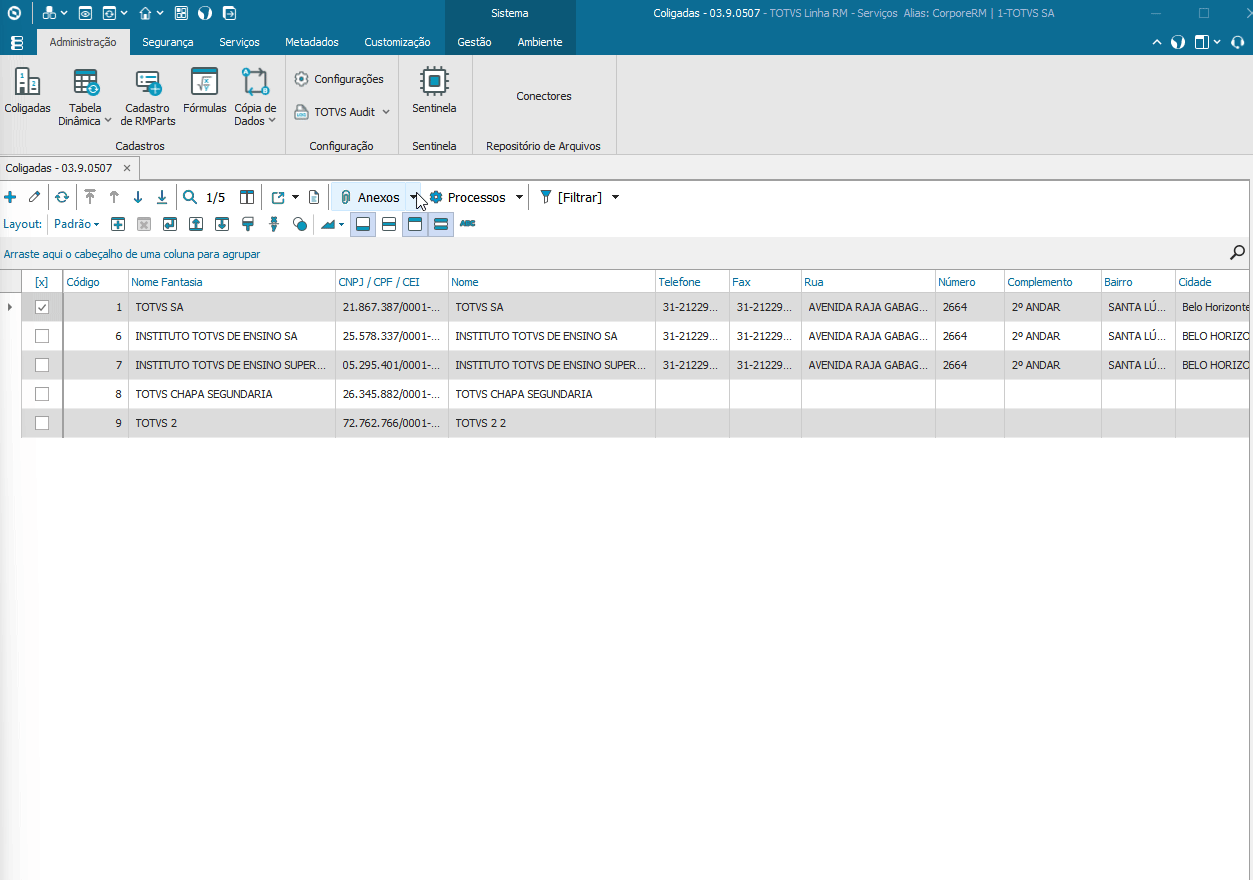Click the Conectores button

pos(544,96)
